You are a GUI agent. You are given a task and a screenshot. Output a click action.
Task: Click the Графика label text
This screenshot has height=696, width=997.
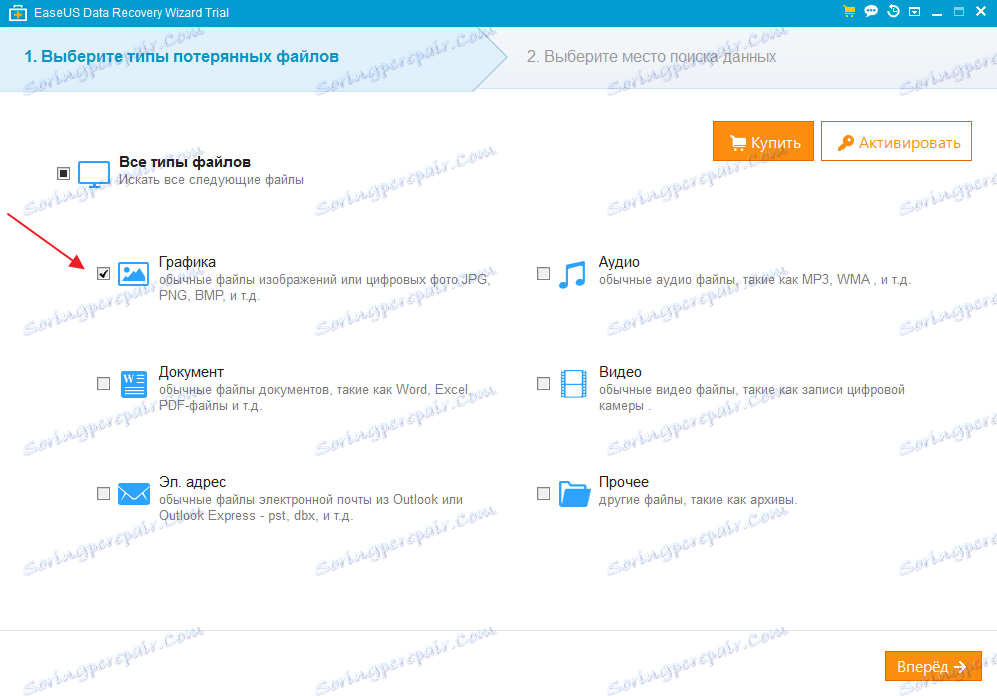pos(187,262)
